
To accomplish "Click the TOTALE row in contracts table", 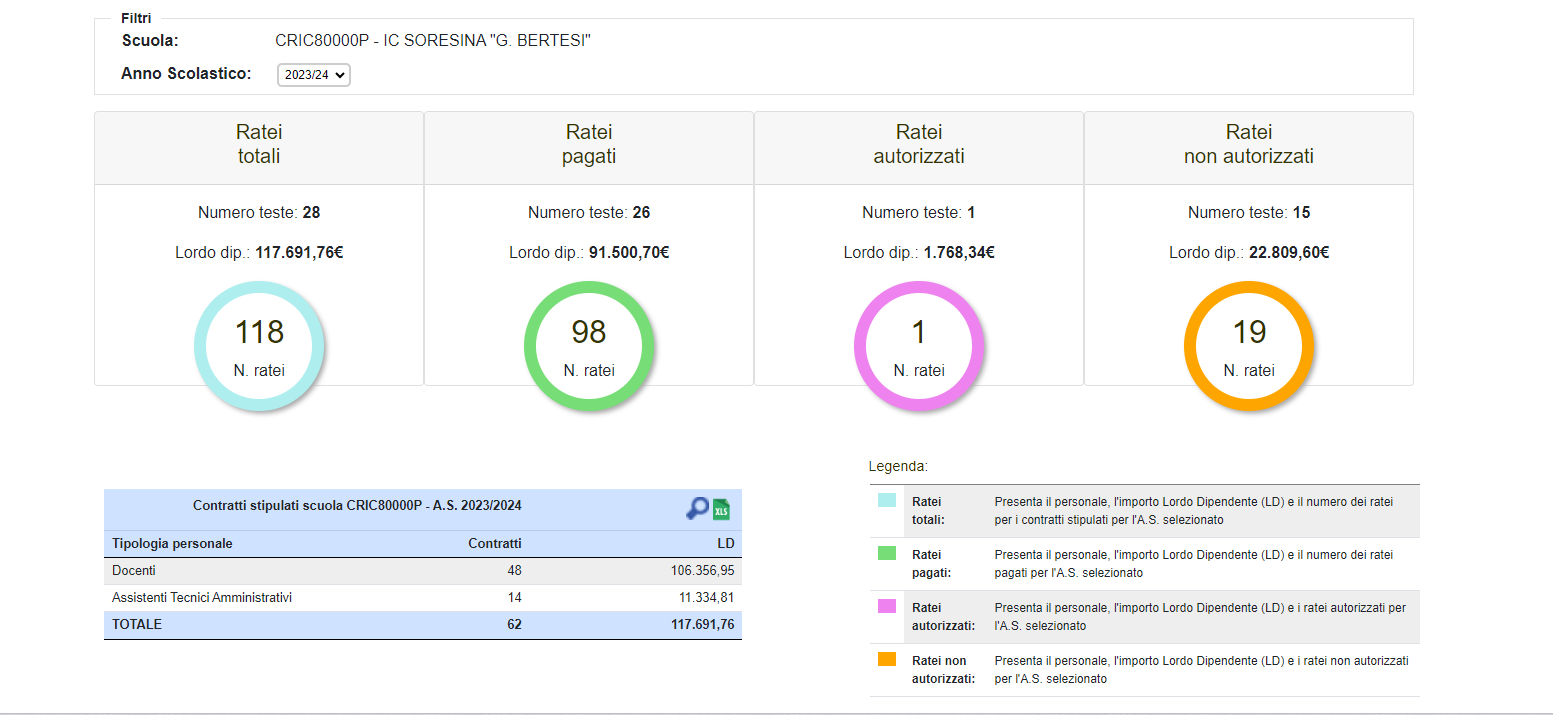I will 422,625.
